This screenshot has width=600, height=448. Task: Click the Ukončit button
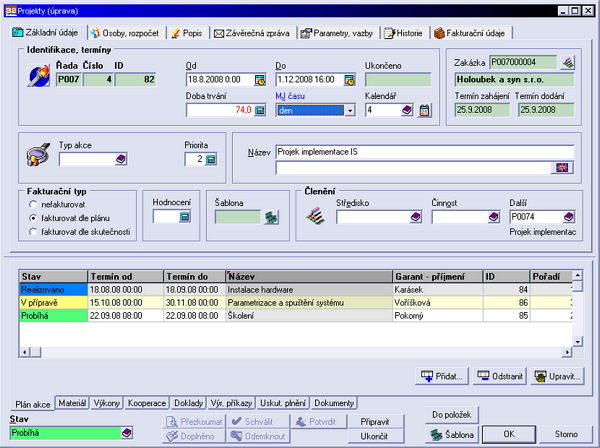click(375, 436)
